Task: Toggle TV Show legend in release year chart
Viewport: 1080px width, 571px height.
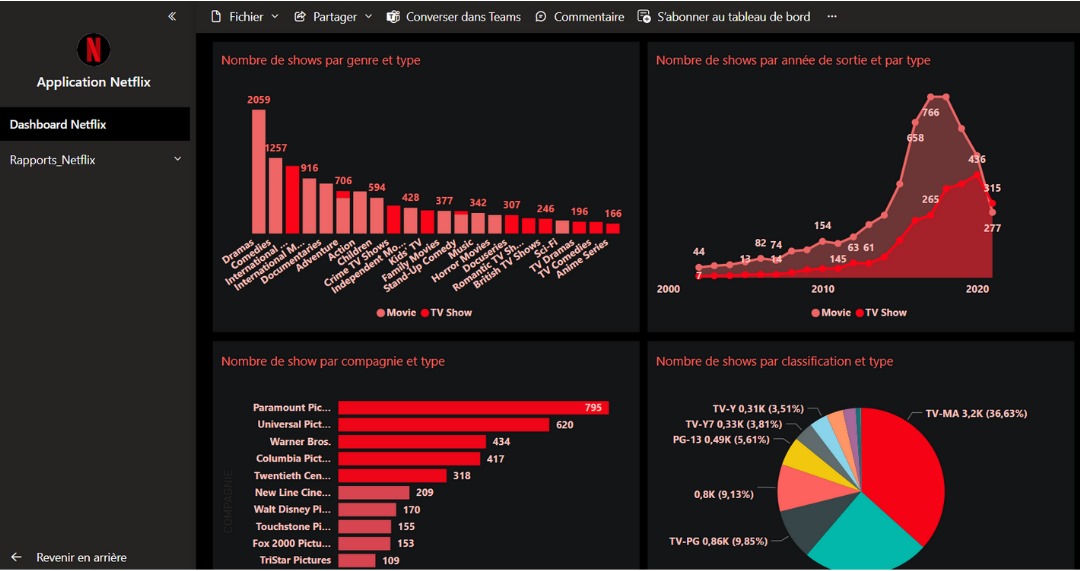Action: coord(885,313)
